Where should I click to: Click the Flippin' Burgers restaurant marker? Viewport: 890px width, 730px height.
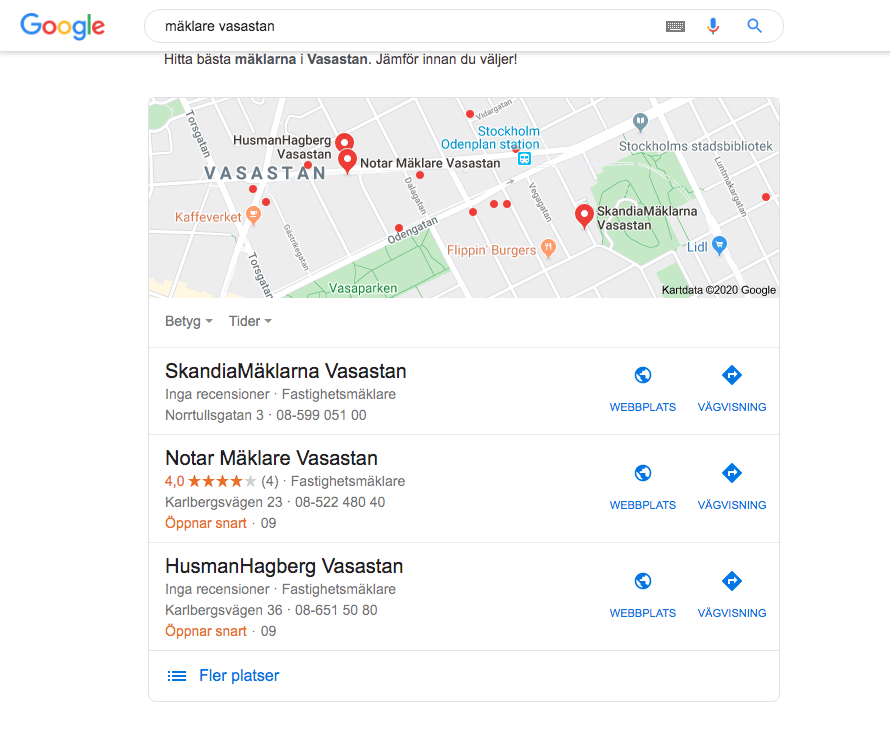coord(548,247)
